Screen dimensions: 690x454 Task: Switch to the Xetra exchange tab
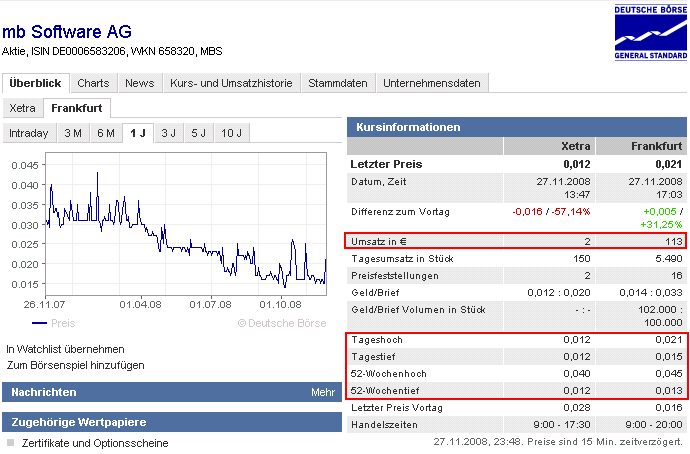point(23,108)
